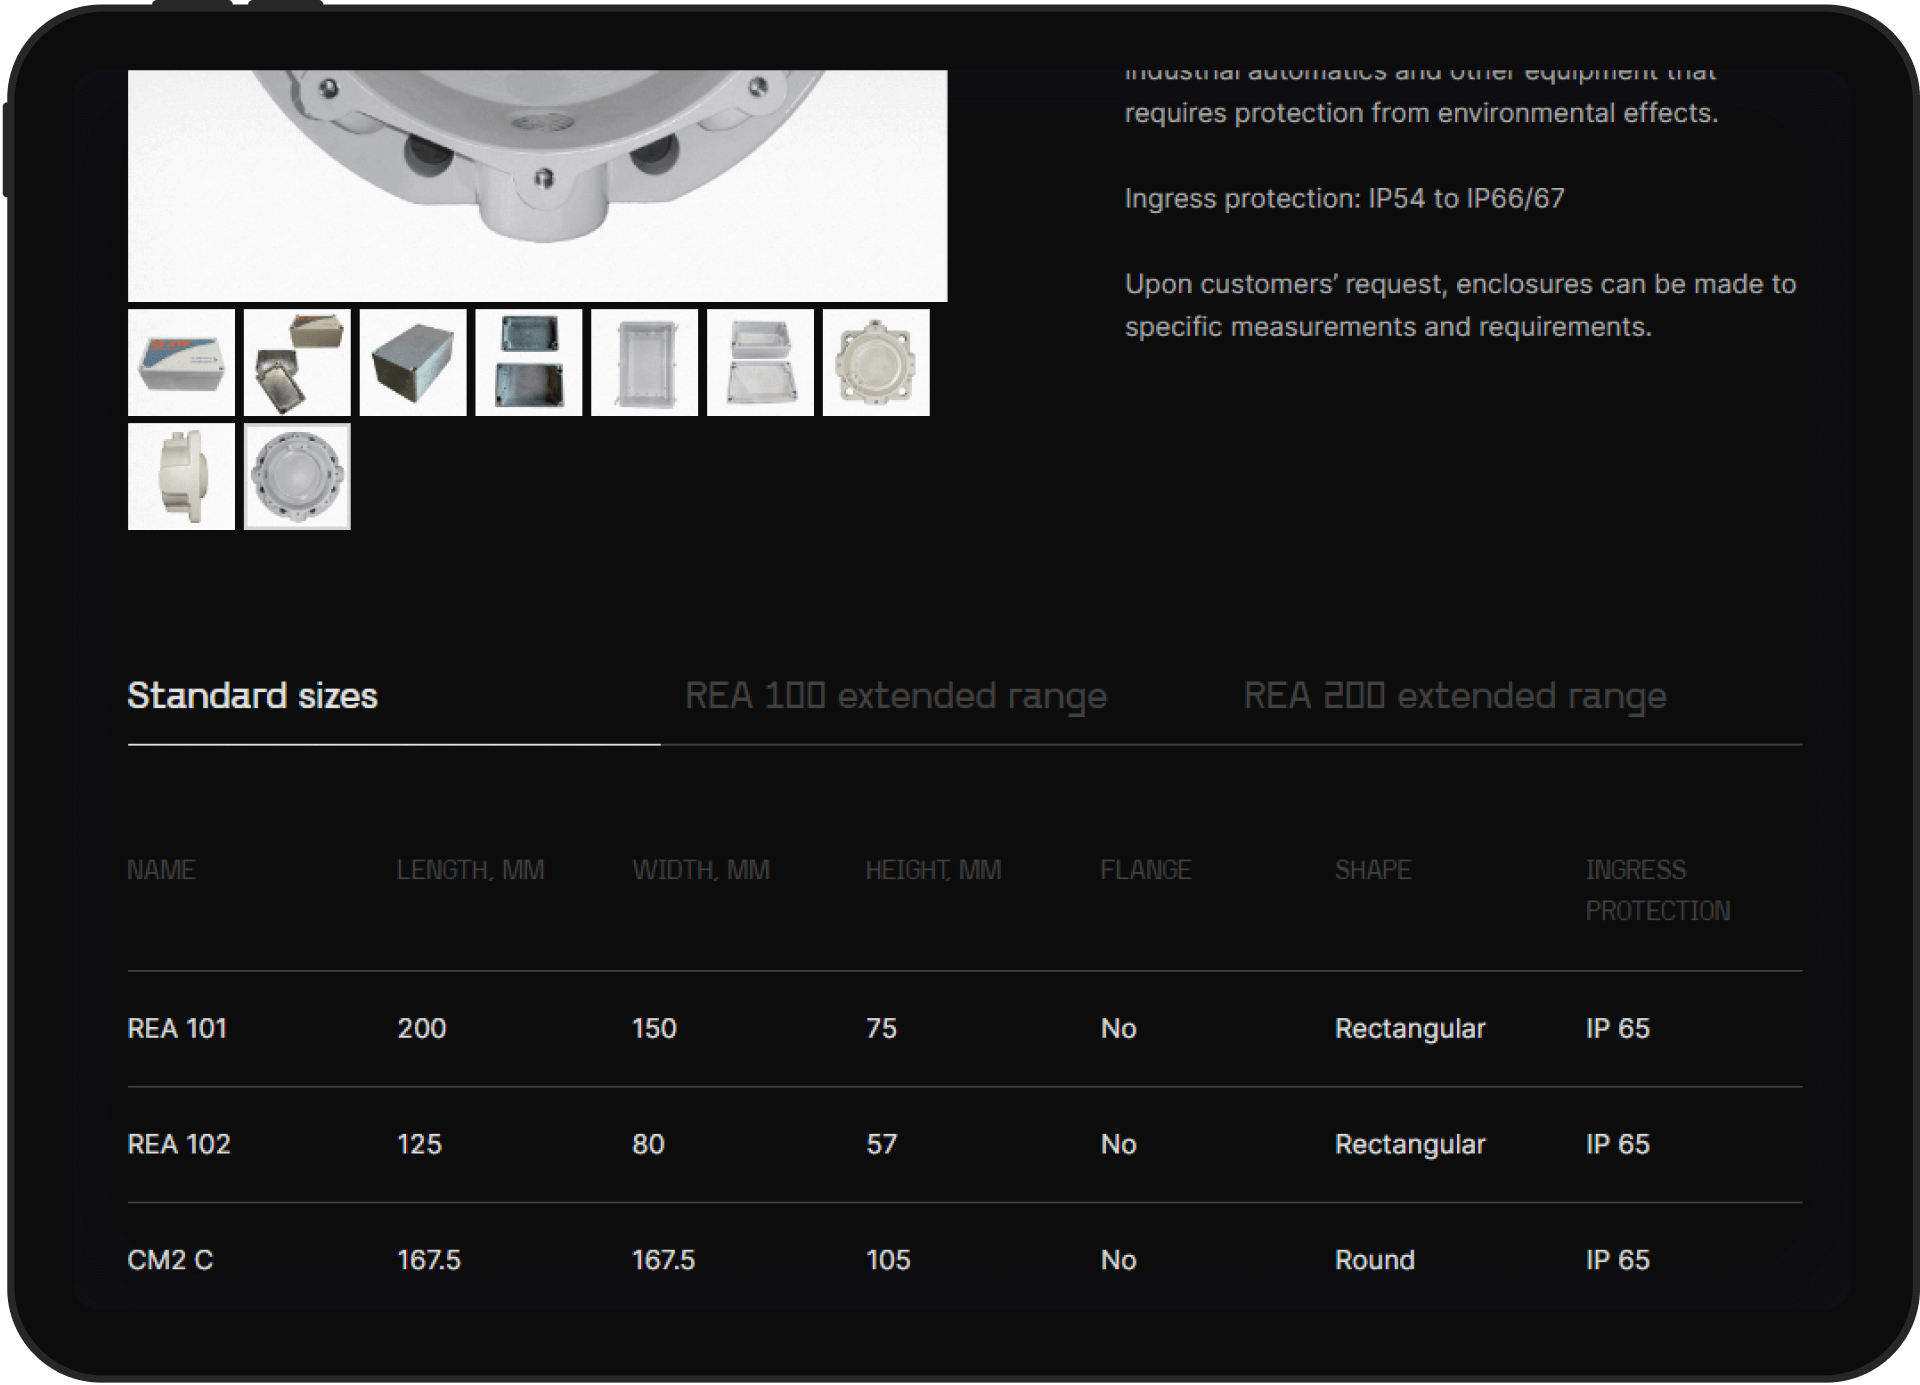Select the highlighted round gray enclosure thumbnail
The image size is (1920, 1385).
click(297, 477)
